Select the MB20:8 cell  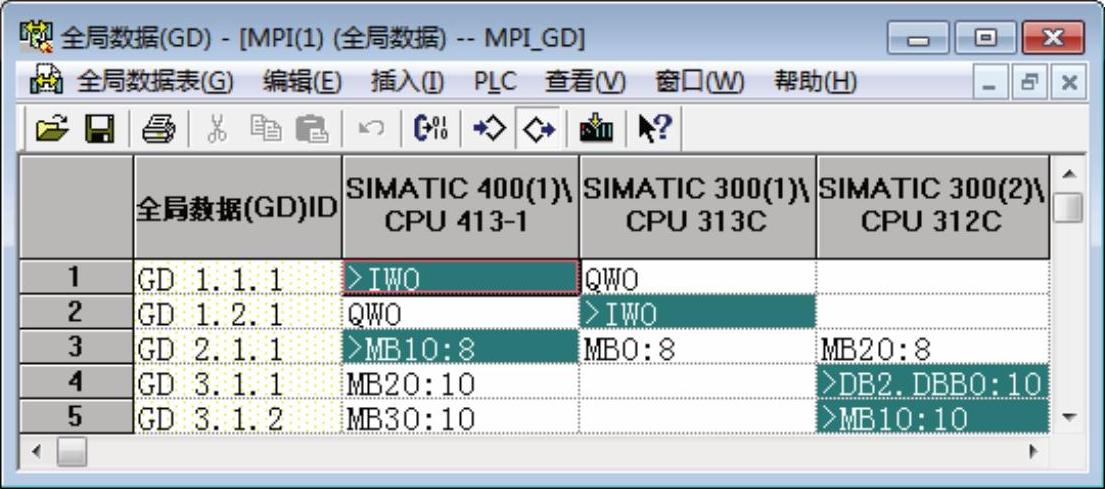(932, 347)
